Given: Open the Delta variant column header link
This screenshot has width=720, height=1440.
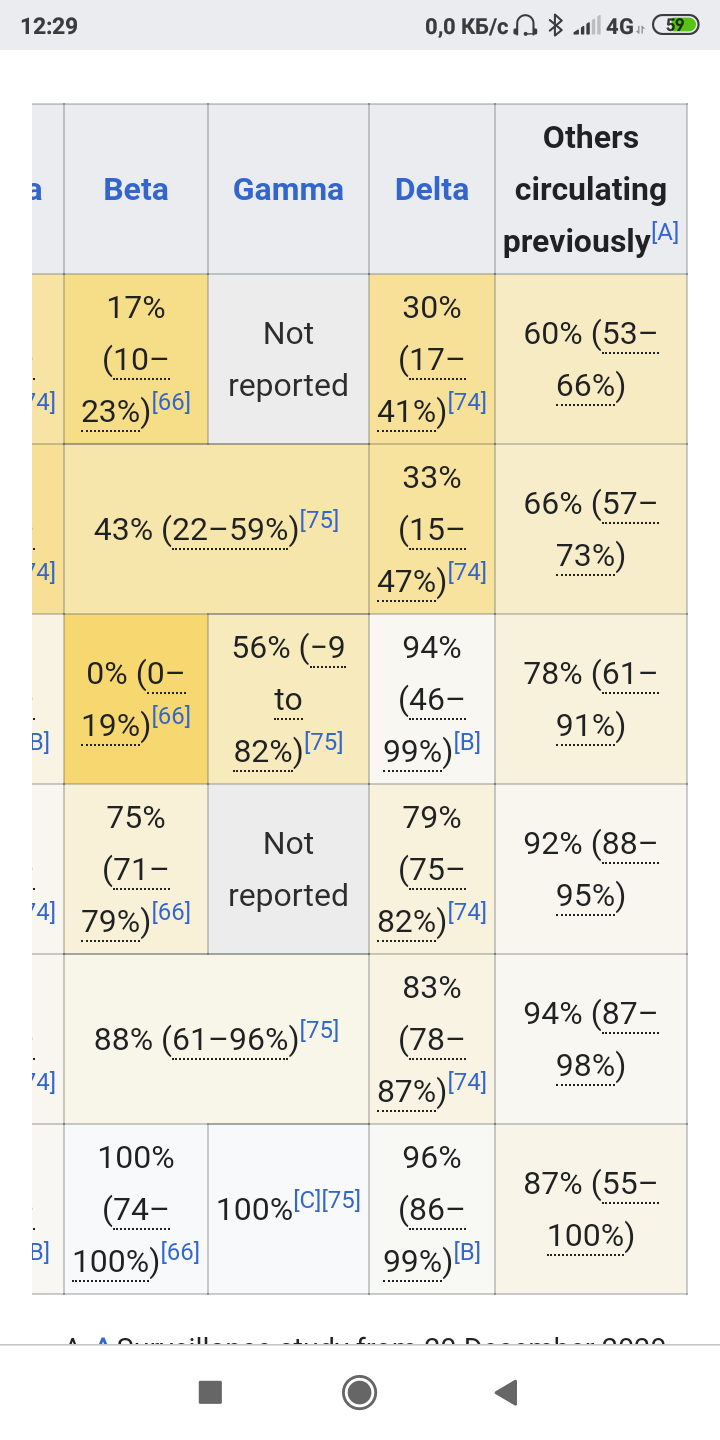Looking at the screenshot, I should click(432, 189).
